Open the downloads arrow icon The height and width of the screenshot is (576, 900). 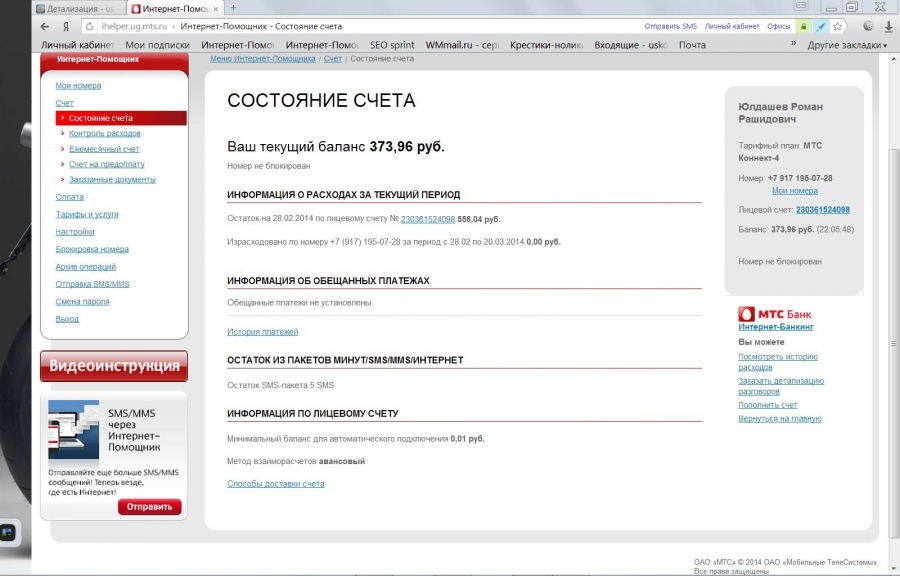coord(888,26)
